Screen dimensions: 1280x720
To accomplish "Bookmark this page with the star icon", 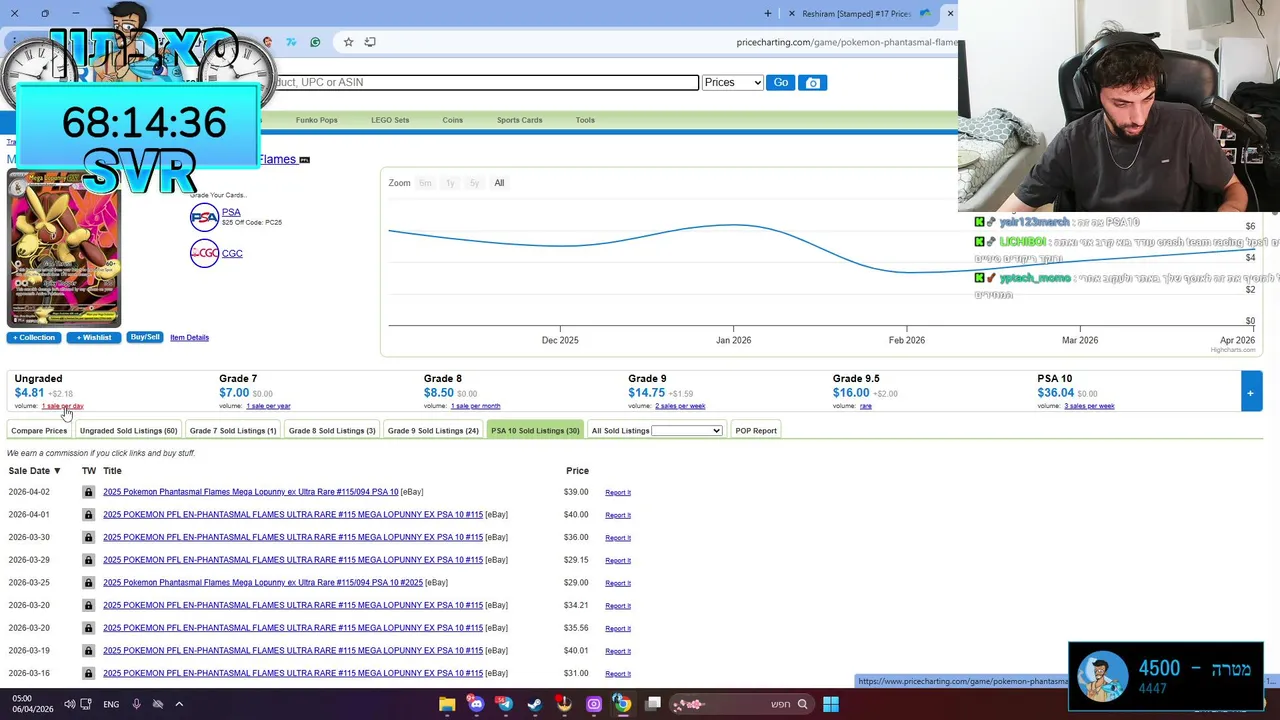I will click(x=348, y=42).
